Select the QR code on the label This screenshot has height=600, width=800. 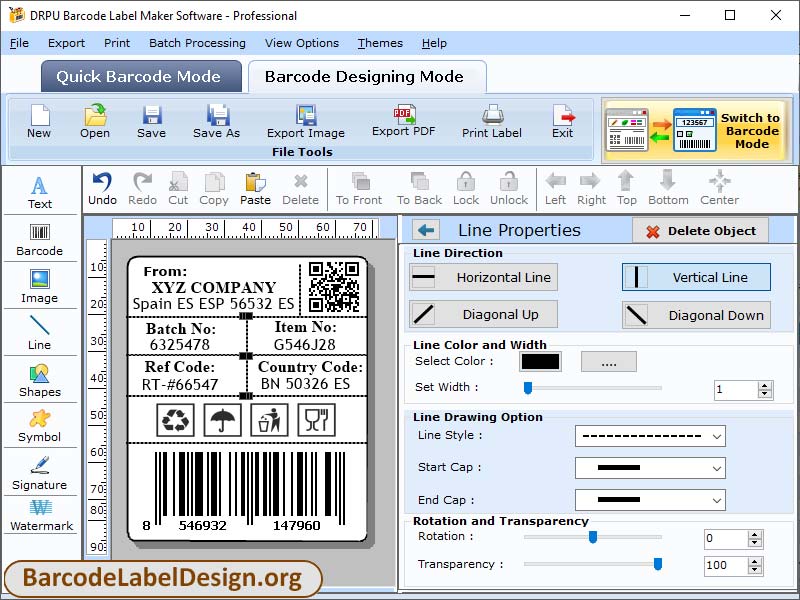pos(334,286)
